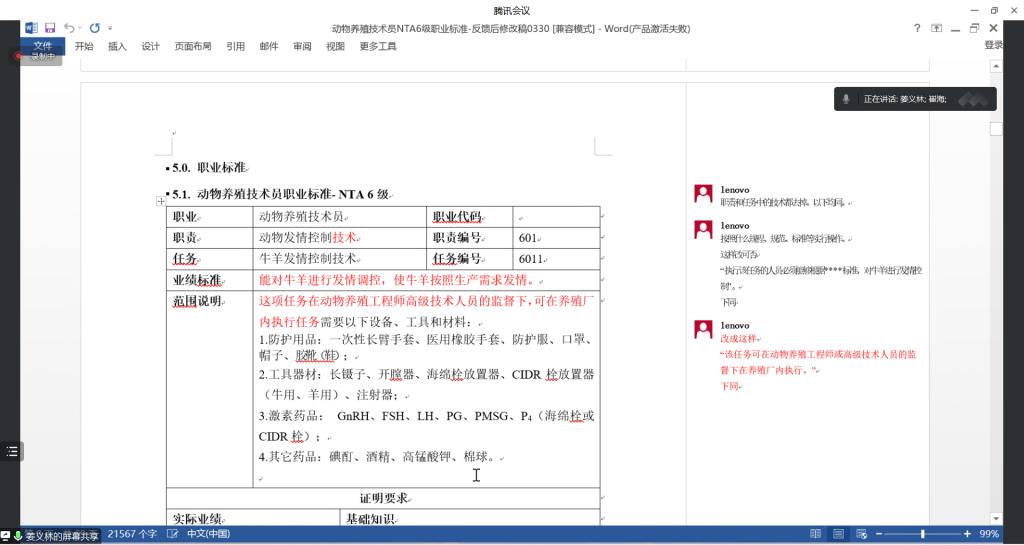Open the 视图 ribbon tab
1024x545 pixels.
point(335,46)
